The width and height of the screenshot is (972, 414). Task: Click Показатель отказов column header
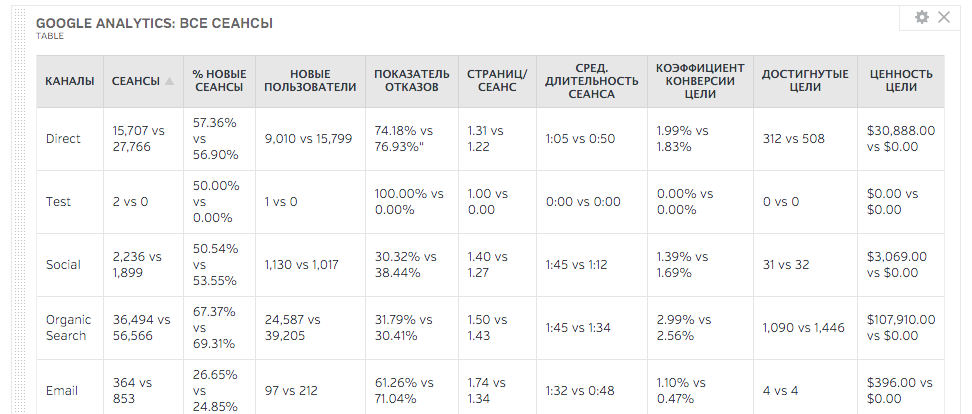(x=411, y=81)
